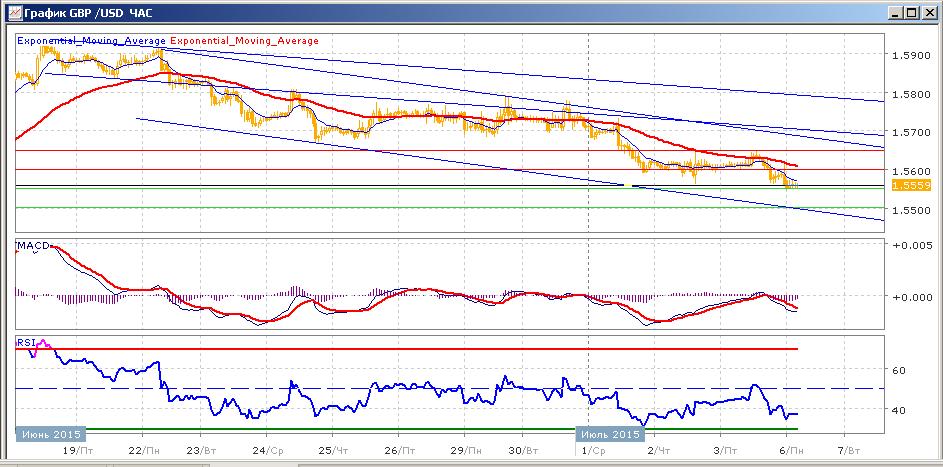Click the red Exponential_Moving_Average legend label

point(245,41)
